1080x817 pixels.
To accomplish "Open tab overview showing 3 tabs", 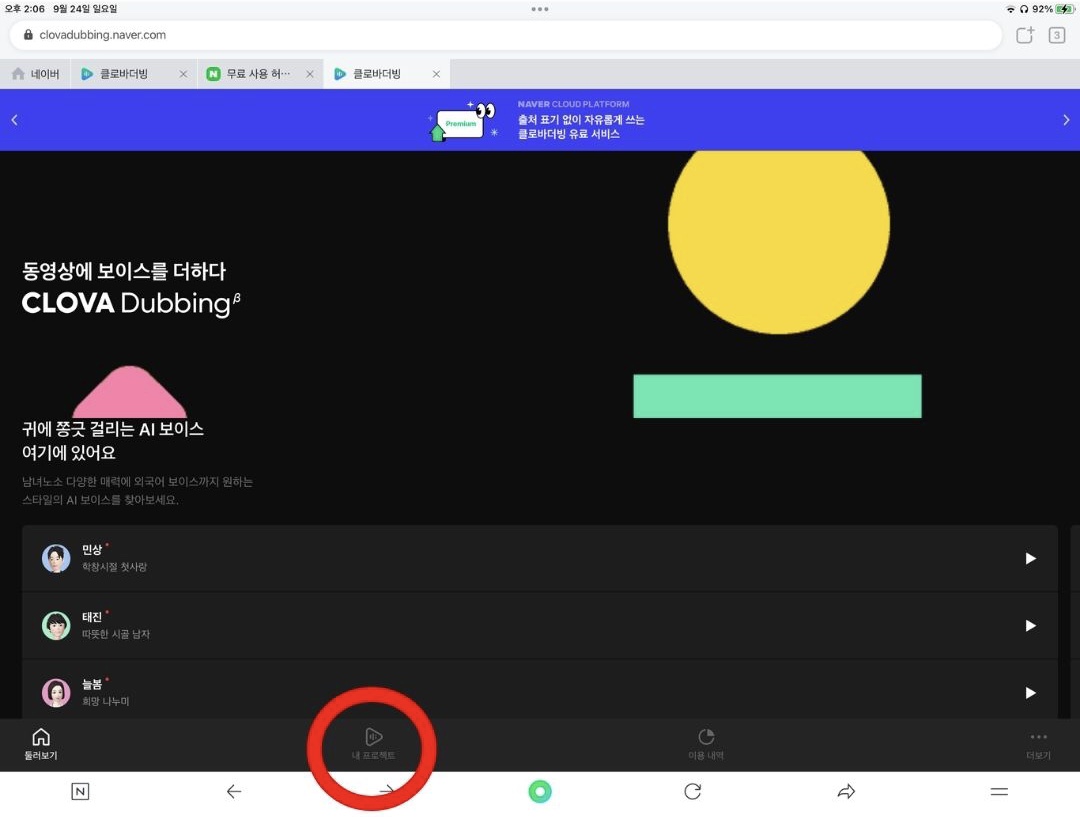I will click(1057, 35).
